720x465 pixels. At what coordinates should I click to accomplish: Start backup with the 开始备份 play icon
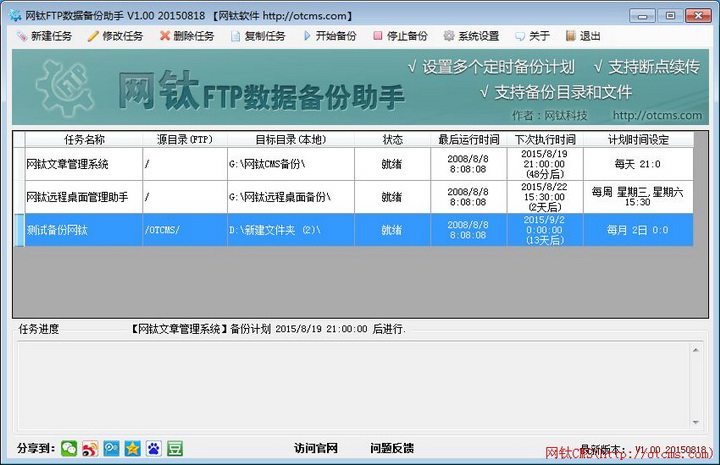307,36
